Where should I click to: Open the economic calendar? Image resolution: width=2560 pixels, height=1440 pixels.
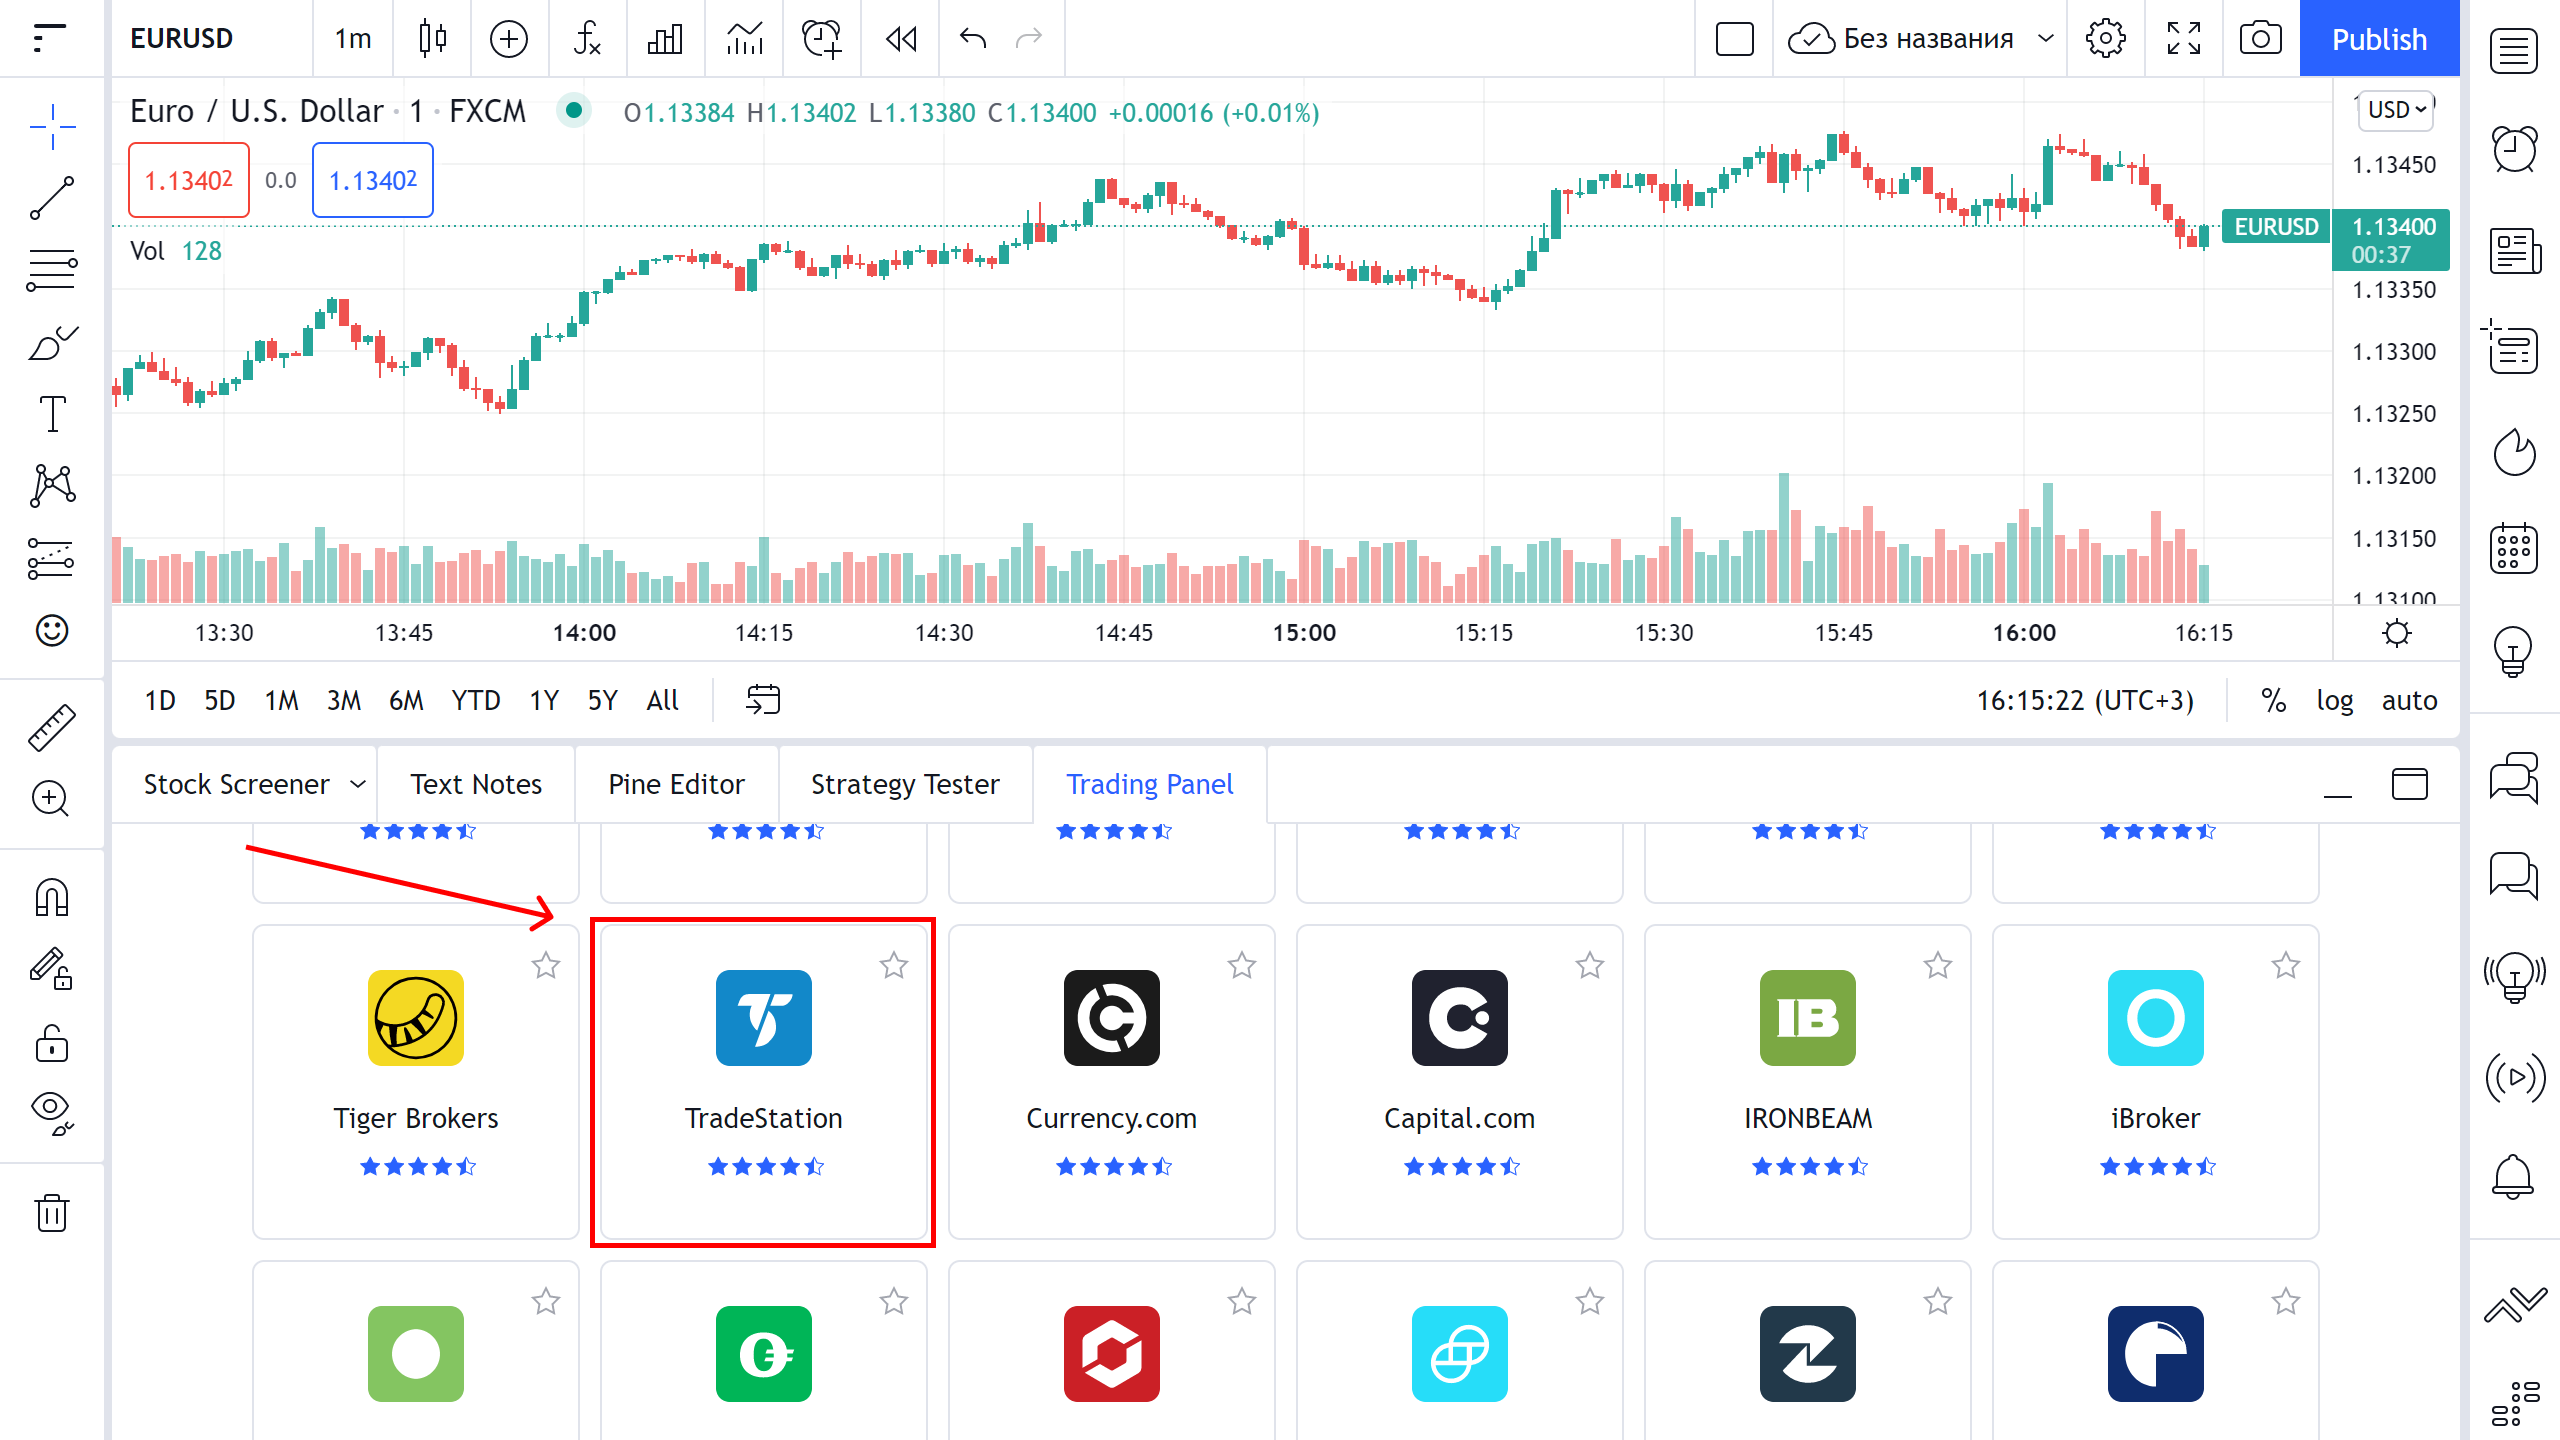click(2514, 548)
